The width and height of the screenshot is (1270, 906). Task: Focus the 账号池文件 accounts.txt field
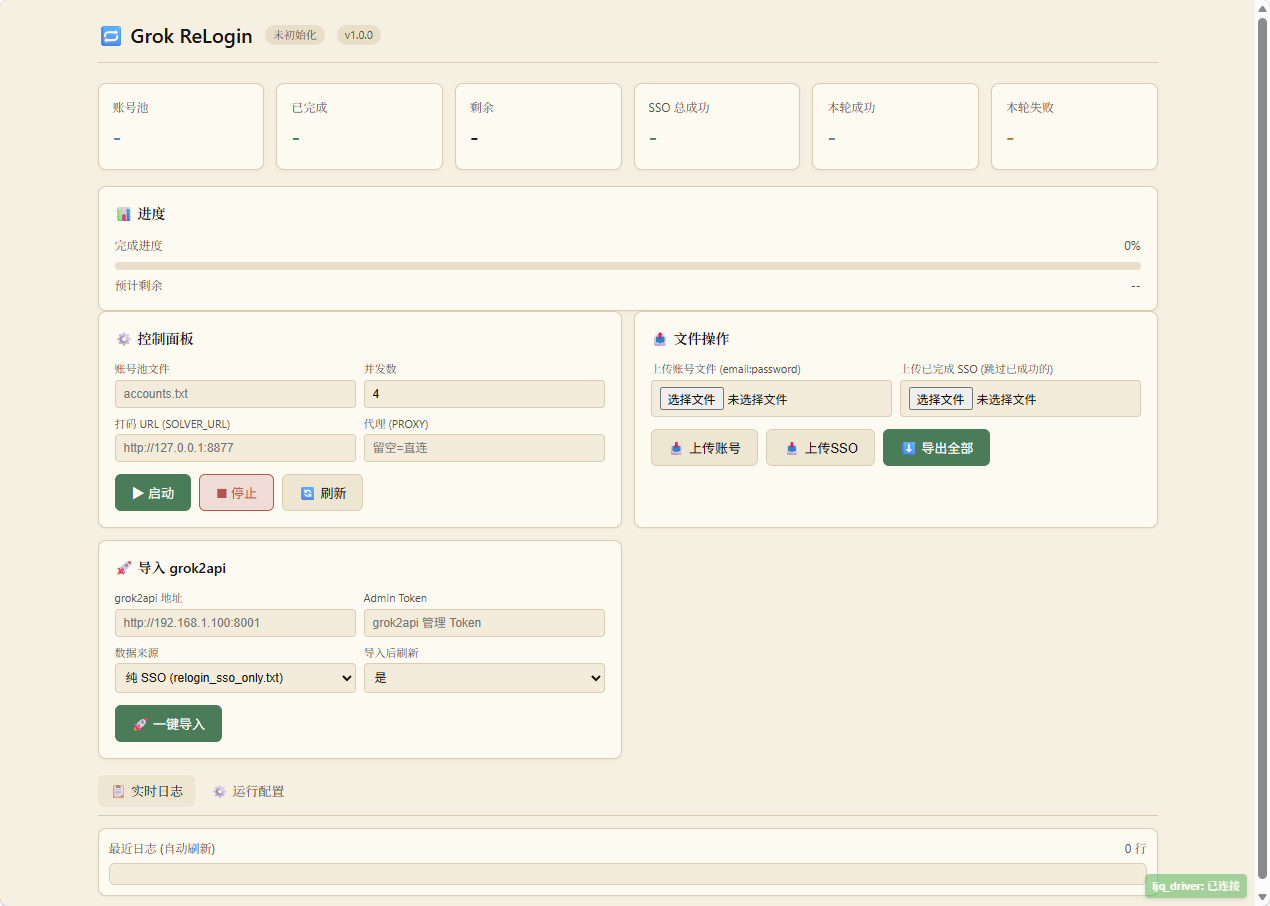(235, 394)
